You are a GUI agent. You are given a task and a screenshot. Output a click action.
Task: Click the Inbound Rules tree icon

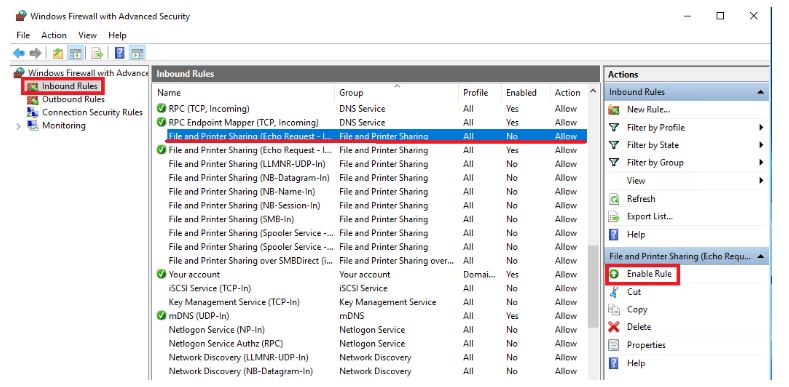[x=33, y=87]
